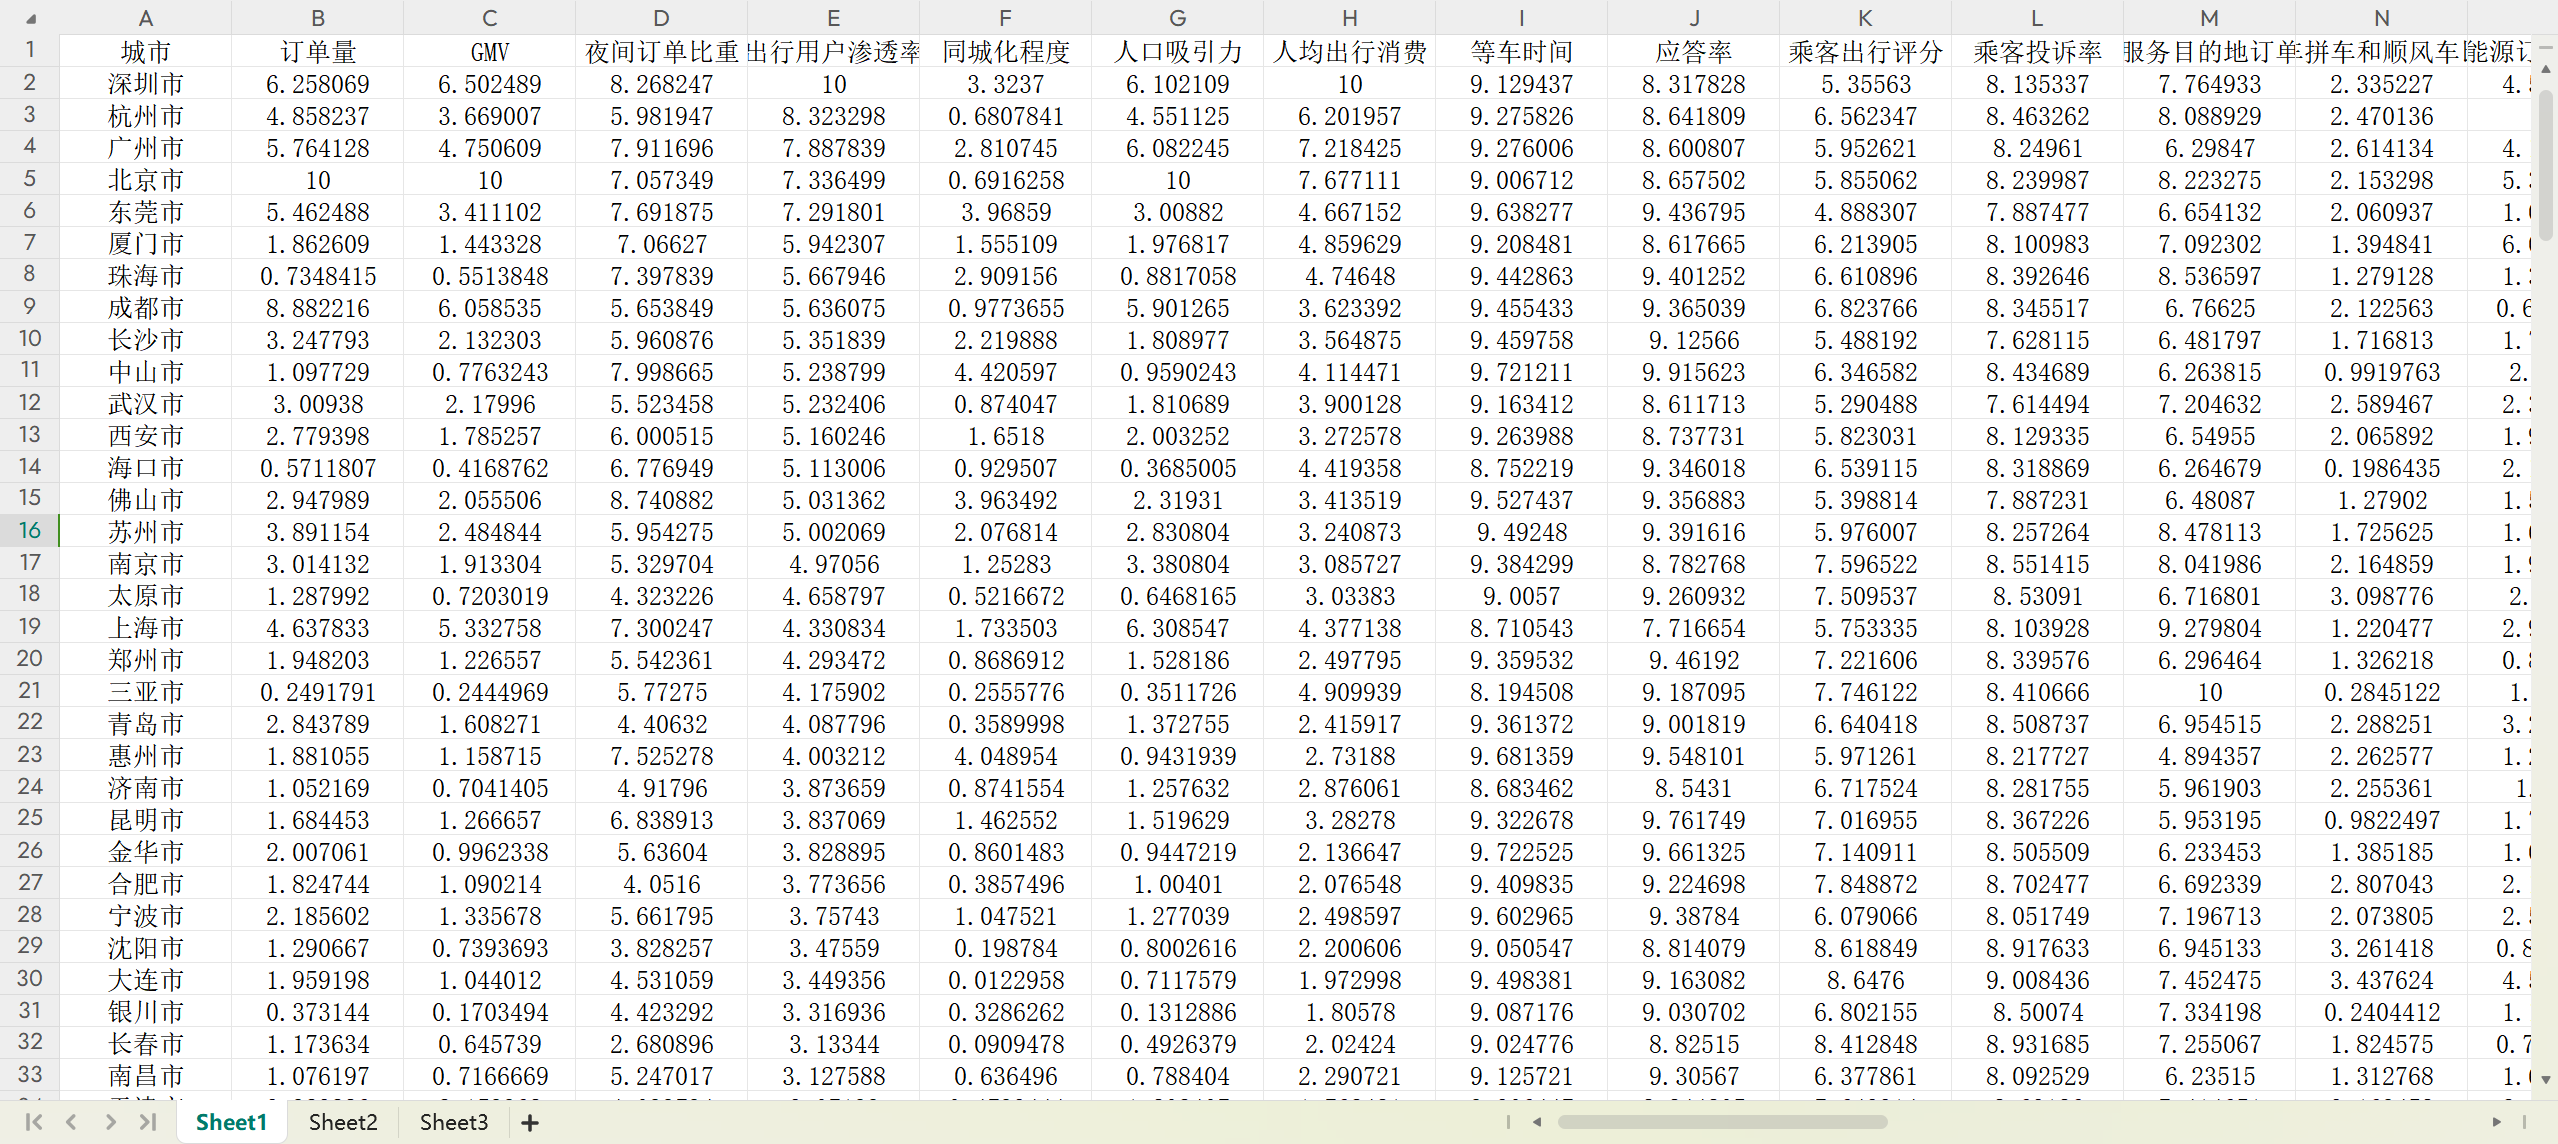Select row 16 header
This screenshot has width=2558, height=1144.
coord(30,531)
